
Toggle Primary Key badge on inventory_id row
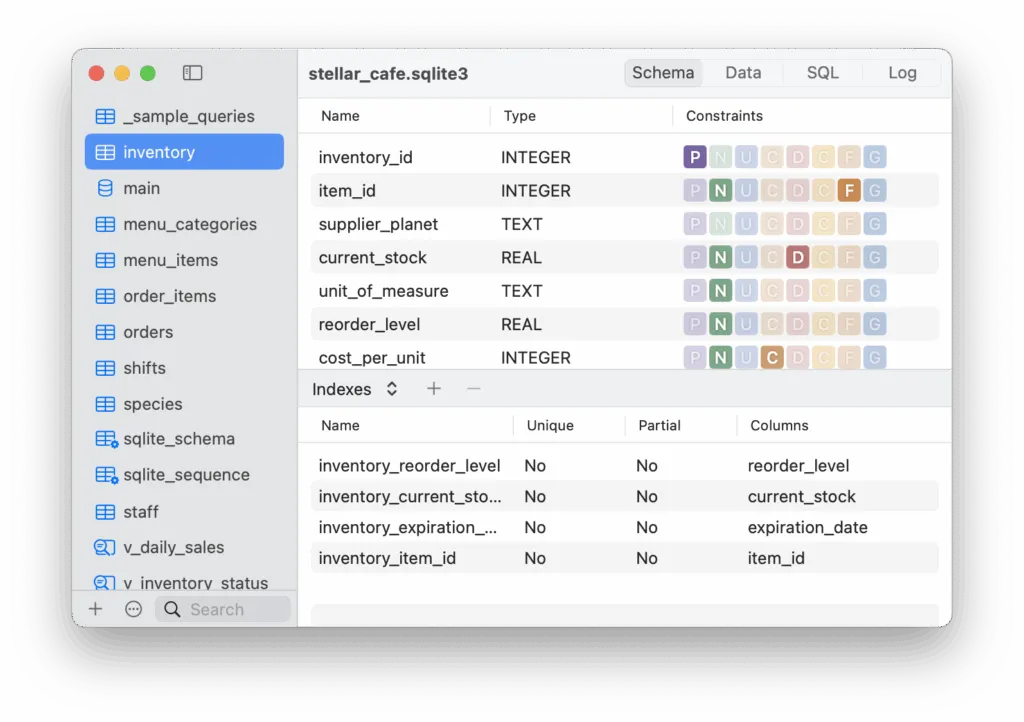tap(695, 157)
